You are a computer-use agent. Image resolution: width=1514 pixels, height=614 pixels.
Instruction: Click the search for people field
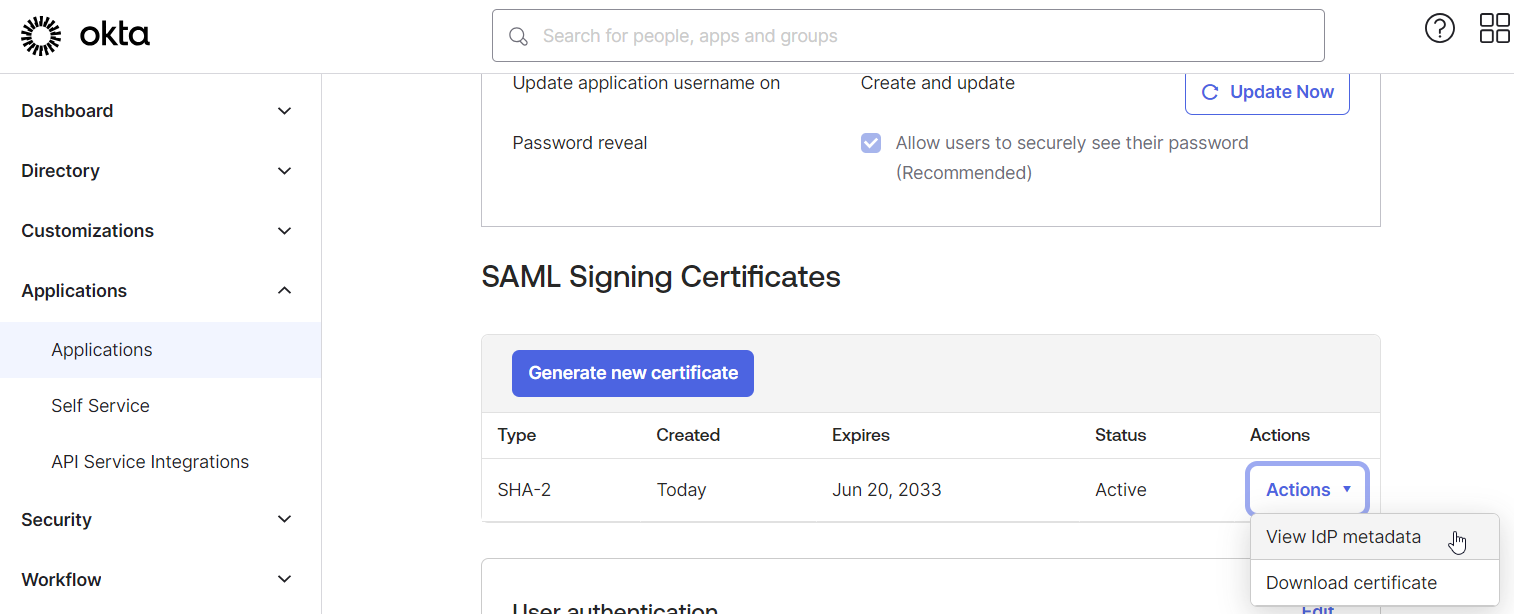(x=900, y=35)
